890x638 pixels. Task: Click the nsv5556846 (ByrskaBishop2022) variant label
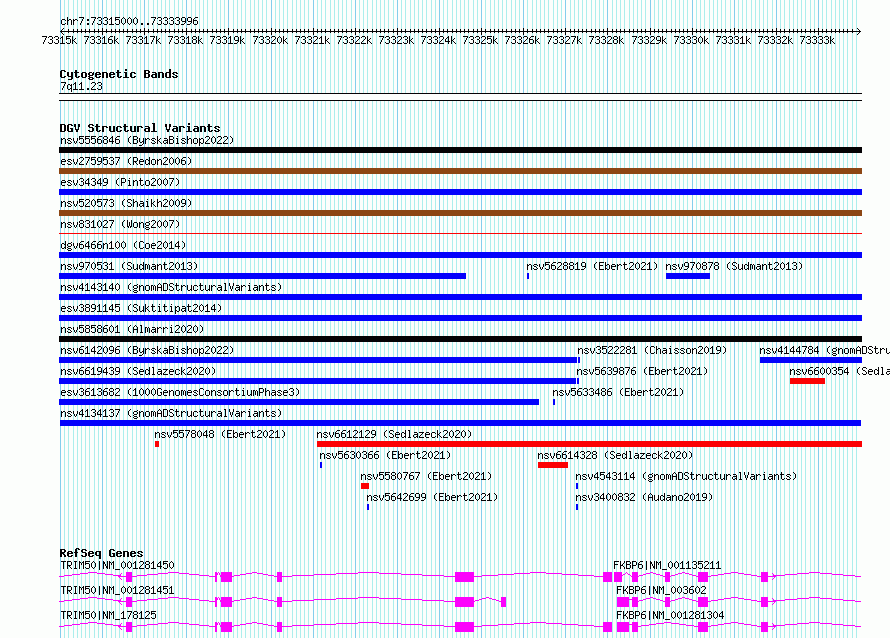147,140
